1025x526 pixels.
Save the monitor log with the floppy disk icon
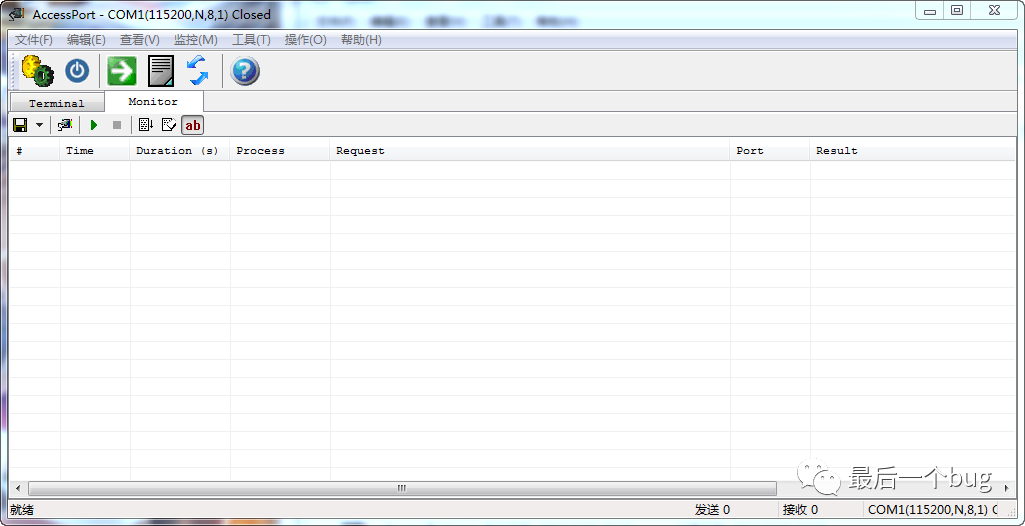coord(19,125)
